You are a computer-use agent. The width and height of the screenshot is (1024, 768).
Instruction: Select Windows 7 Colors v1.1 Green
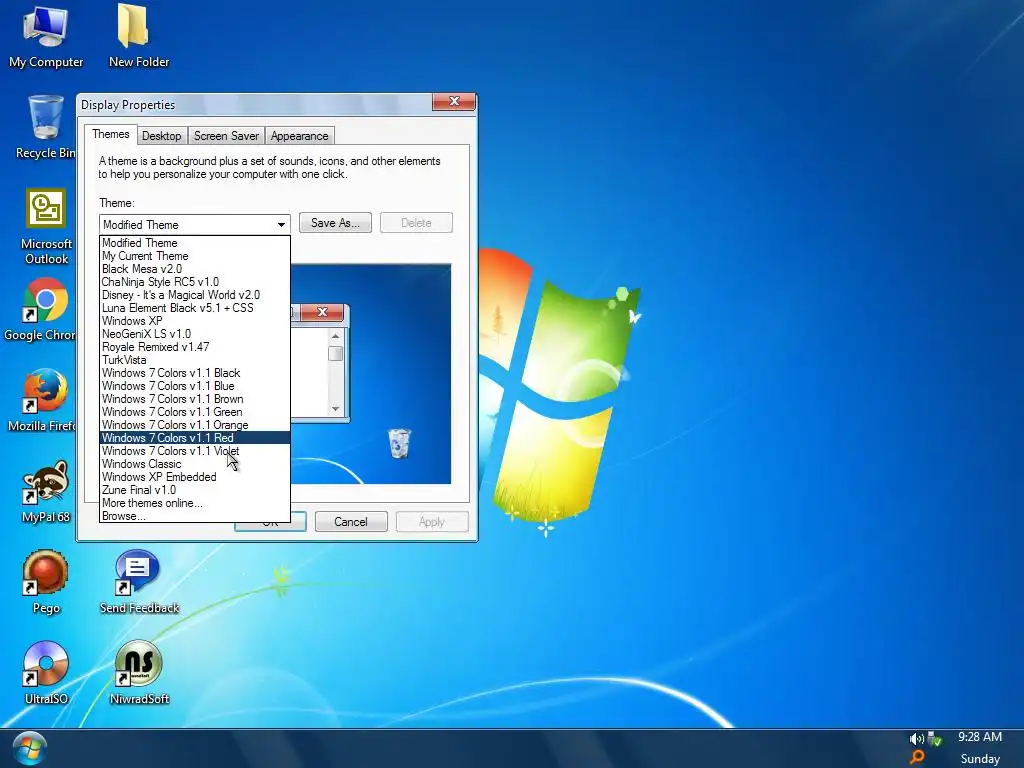click(195, 412)
